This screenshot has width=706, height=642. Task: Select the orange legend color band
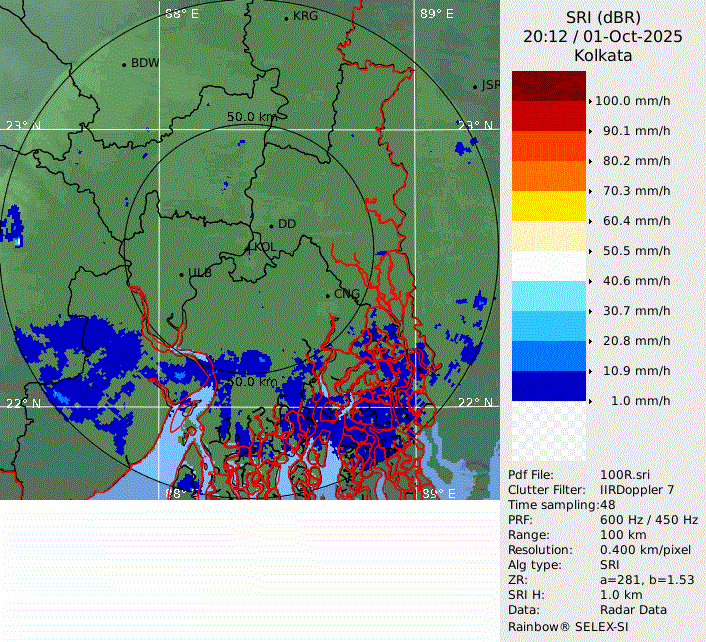pyautogui.click(x=548, y=176)
